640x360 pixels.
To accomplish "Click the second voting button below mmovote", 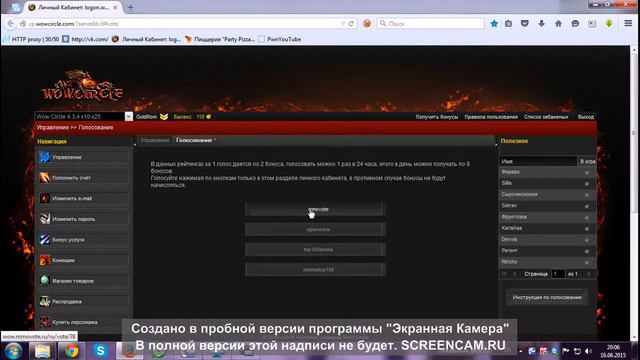I will [315, 229].
